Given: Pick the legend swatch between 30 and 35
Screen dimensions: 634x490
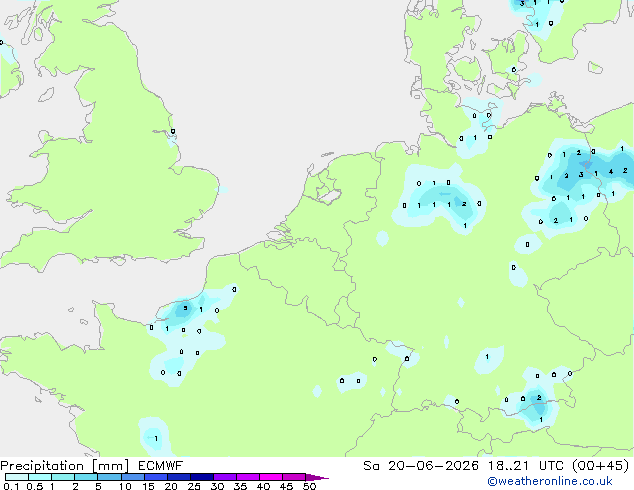Looking at the screenshot, I should (225, 477).
